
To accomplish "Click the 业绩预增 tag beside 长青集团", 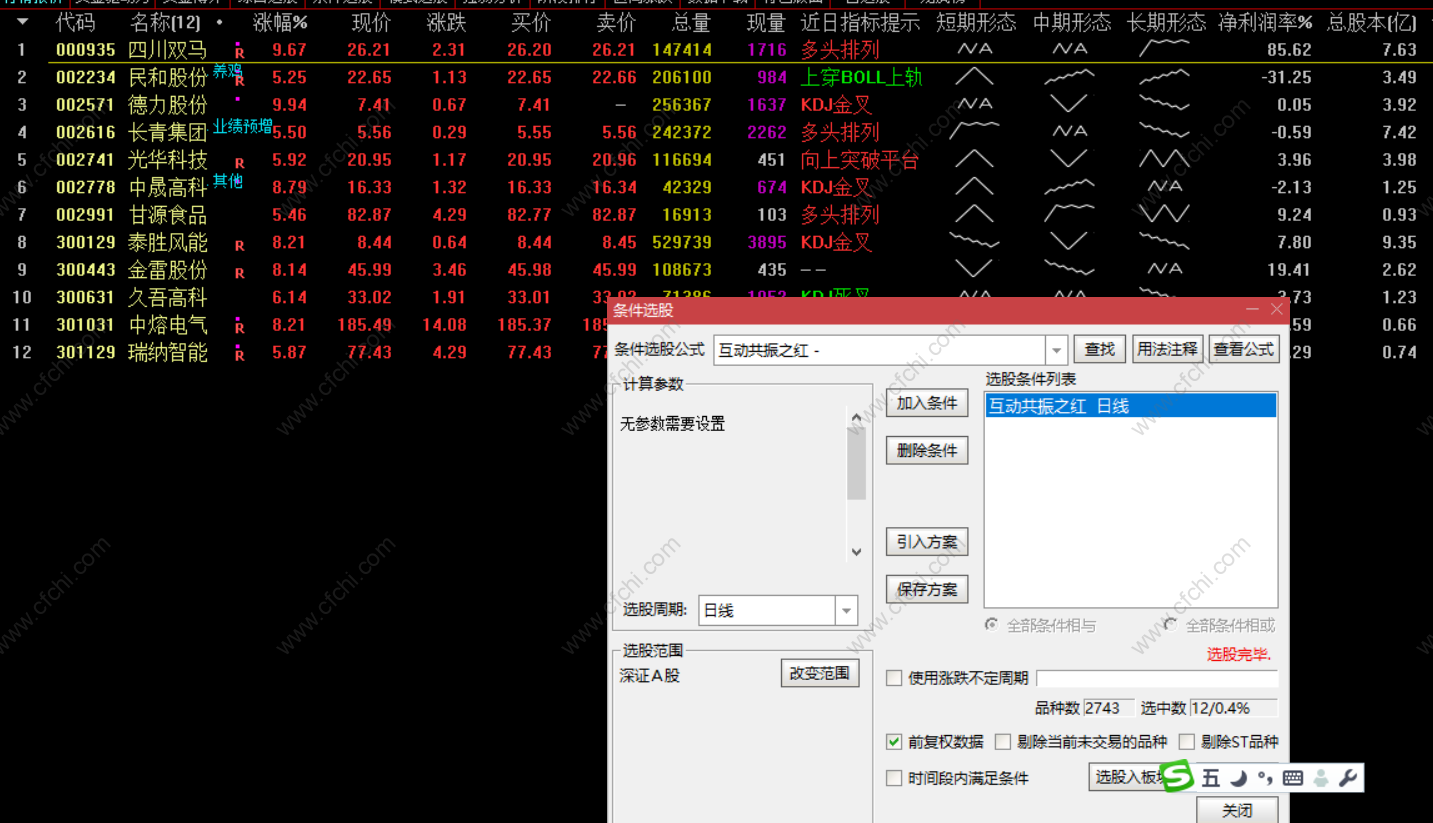I will [x=243, y=126].
